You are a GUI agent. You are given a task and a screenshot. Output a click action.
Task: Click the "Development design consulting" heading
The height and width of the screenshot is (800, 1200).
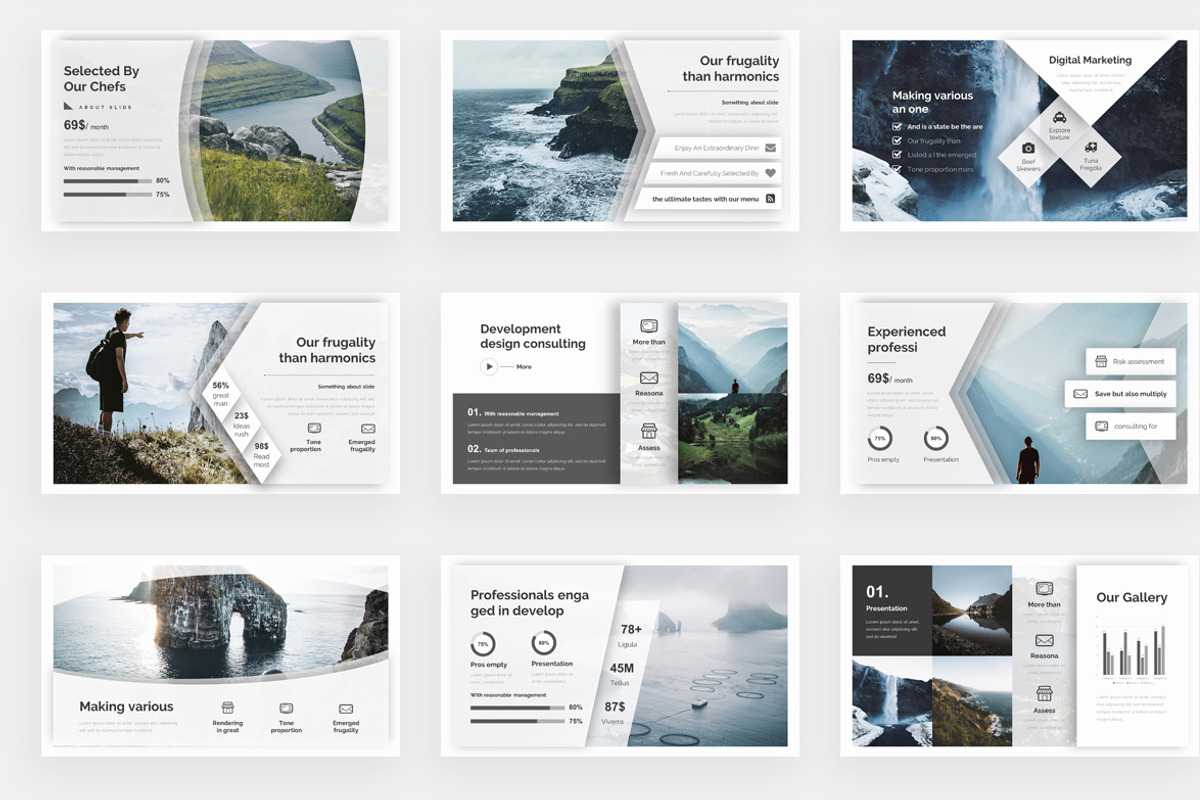coord(533,336)
